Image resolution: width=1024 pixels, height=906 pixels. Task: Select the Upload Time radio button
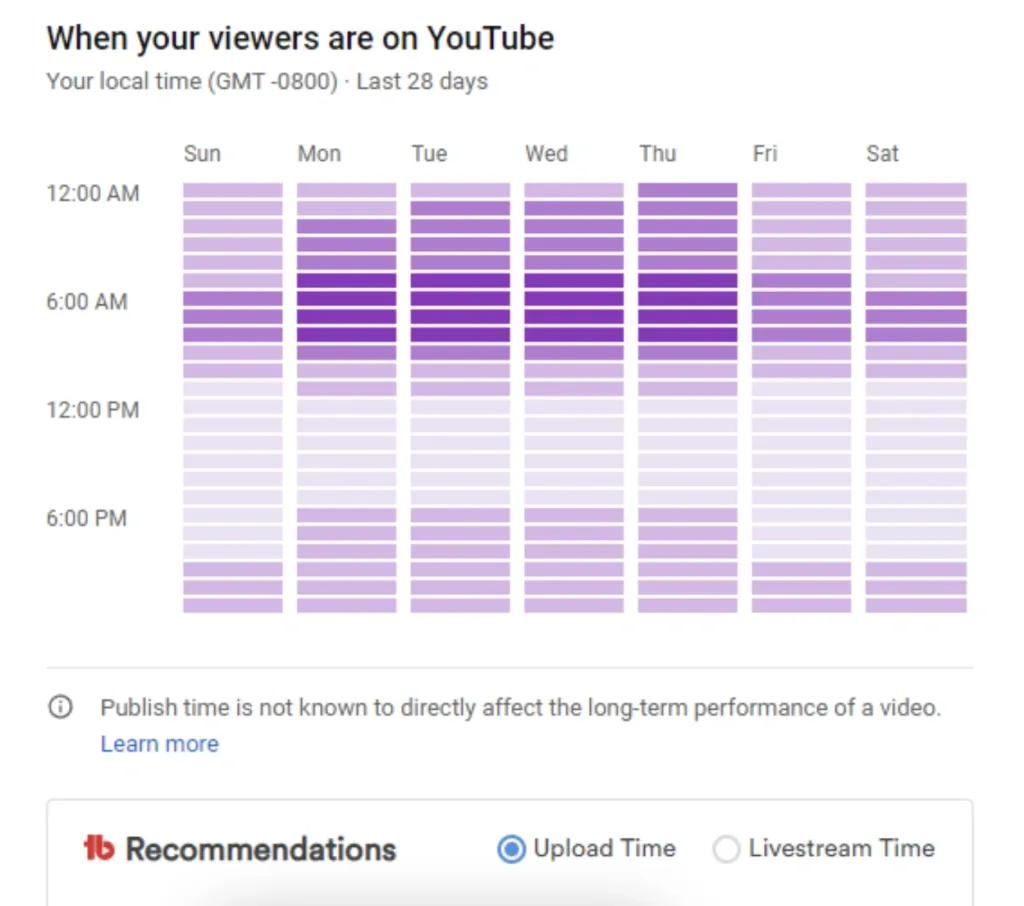[x=511, y=849]
